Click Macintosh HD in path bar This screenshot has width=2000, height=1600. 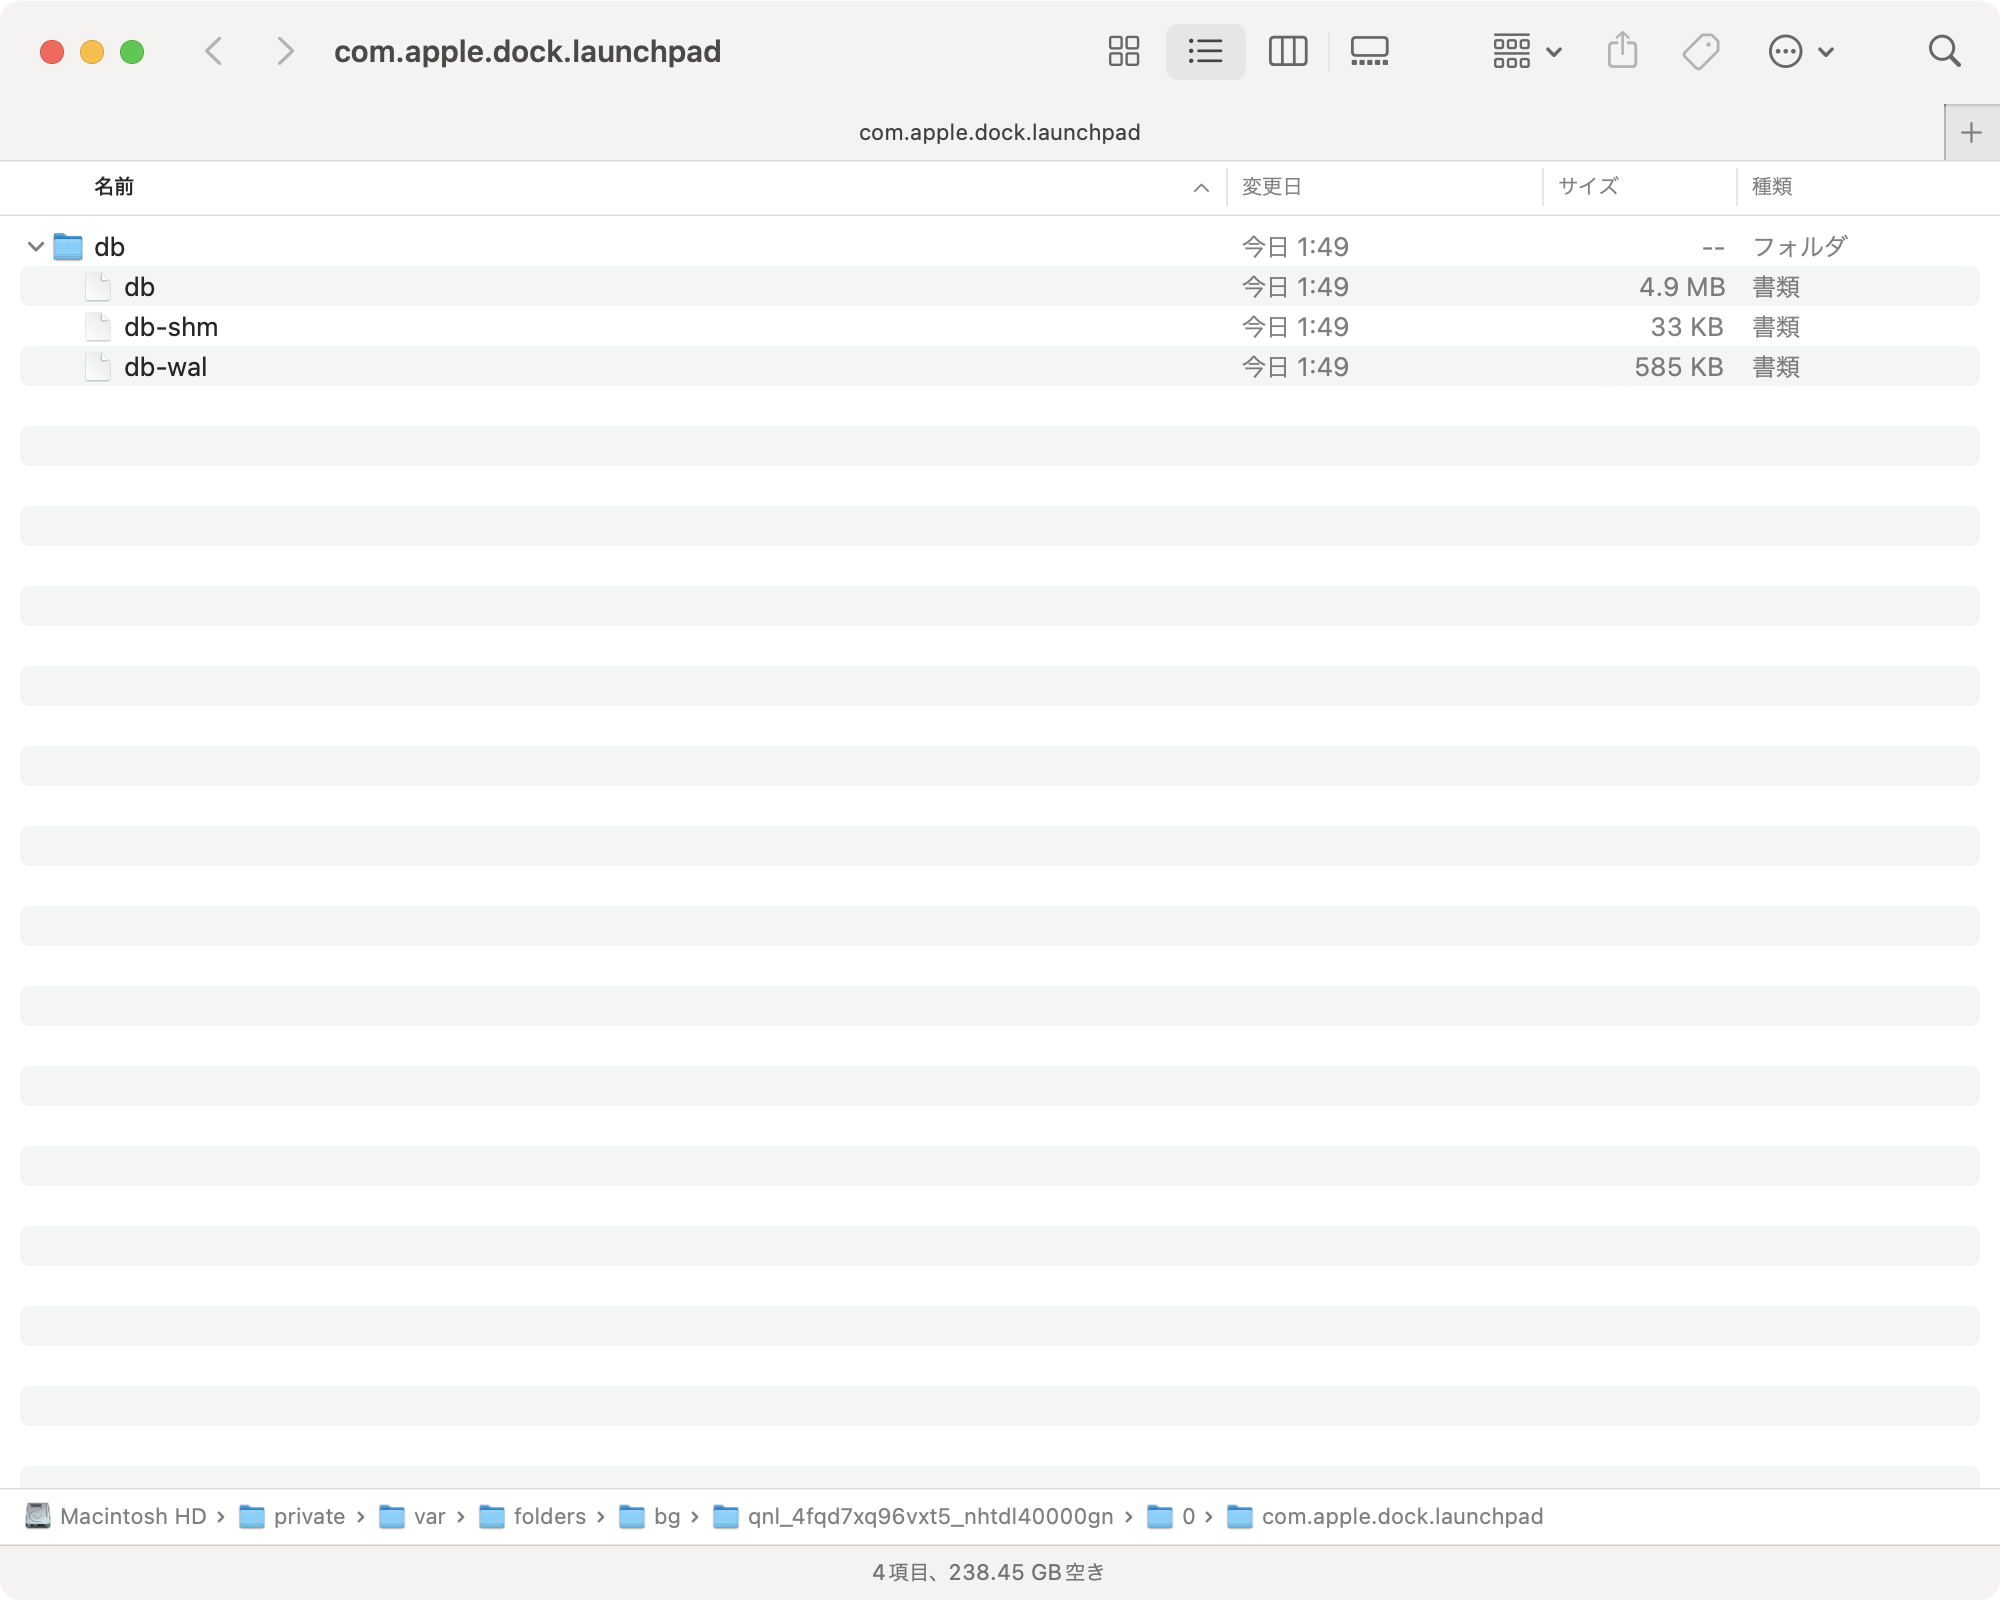click(x=116, y=1516)
